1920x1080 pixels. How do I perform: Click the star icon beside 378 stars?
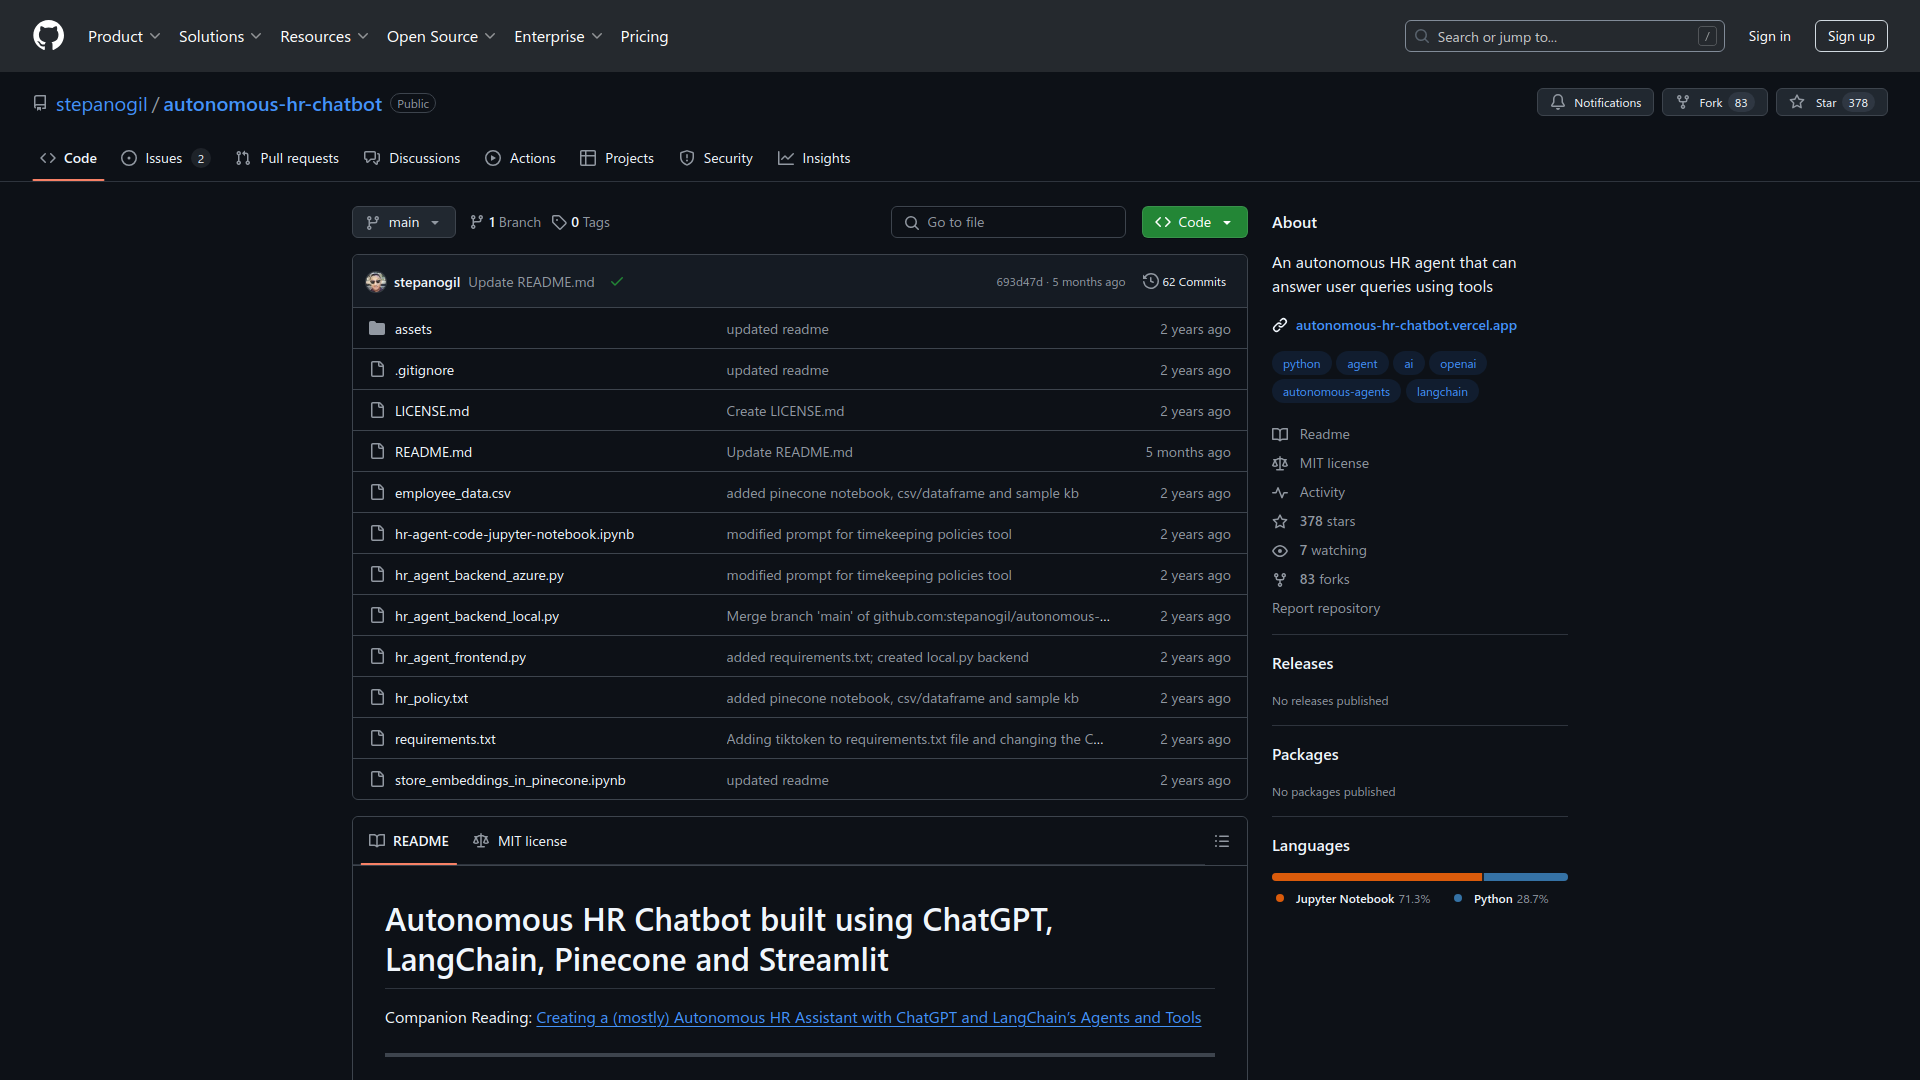click(1280, 521)
